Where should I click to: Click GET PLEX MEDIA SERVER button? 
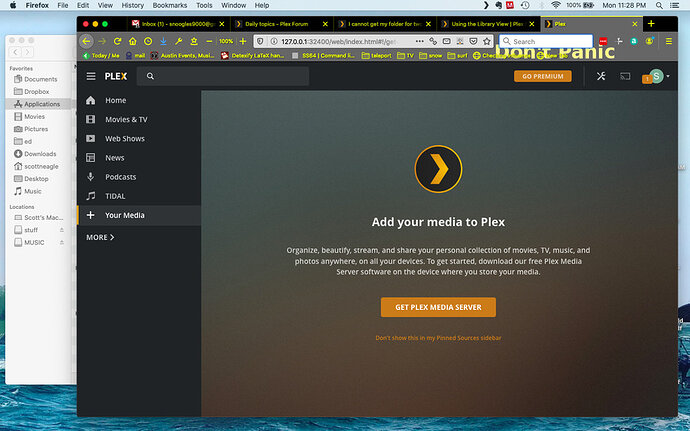pyautogui.click(x=438, y=307)
